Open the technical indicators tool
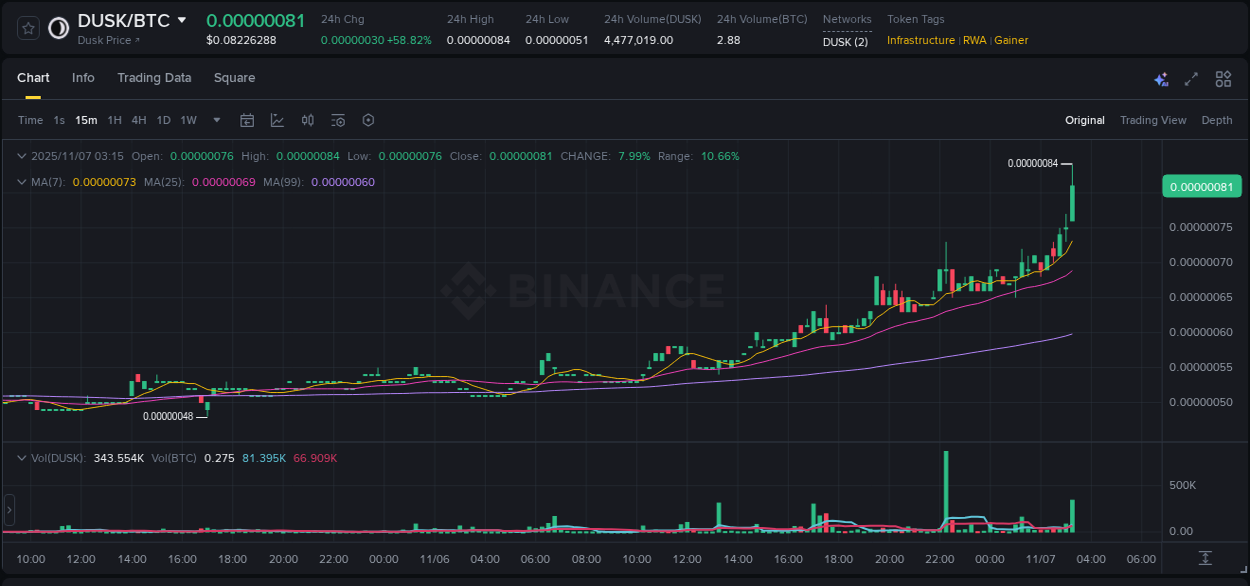This screenshot has width=1250, height=586. click(307, 120)
